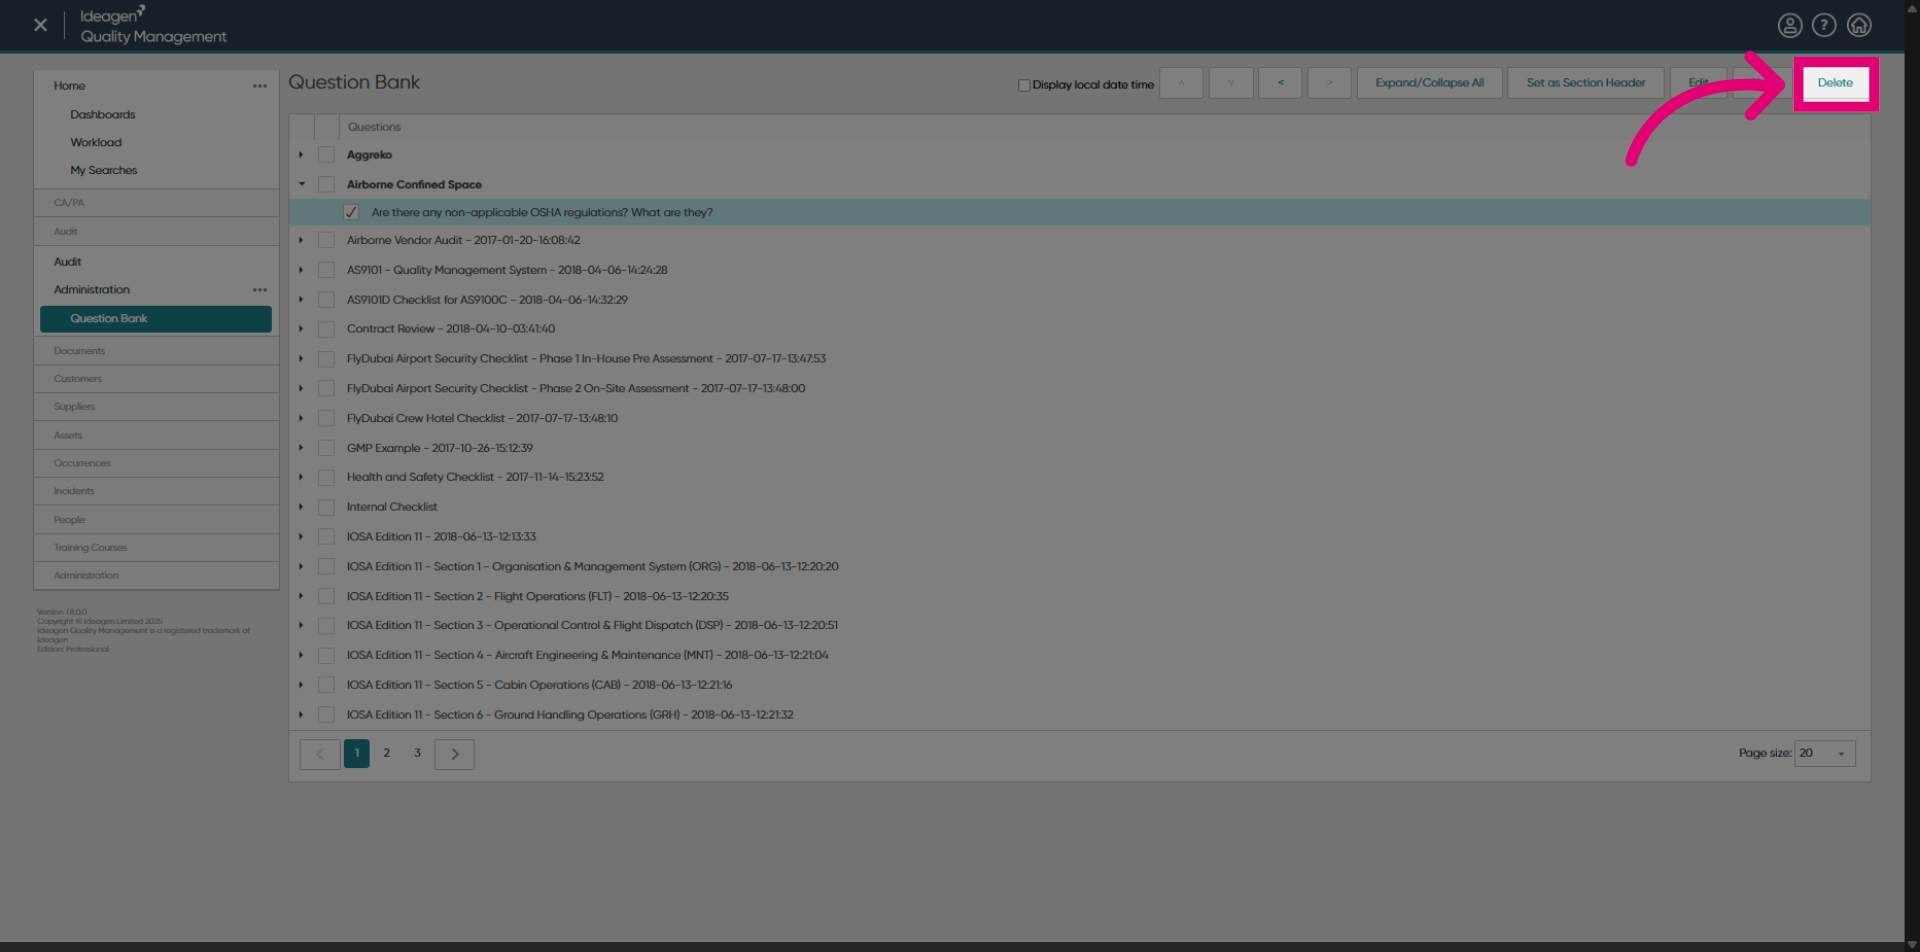Tick the GMP Example checkbox
1920x952 pixels.
point(326,448)
